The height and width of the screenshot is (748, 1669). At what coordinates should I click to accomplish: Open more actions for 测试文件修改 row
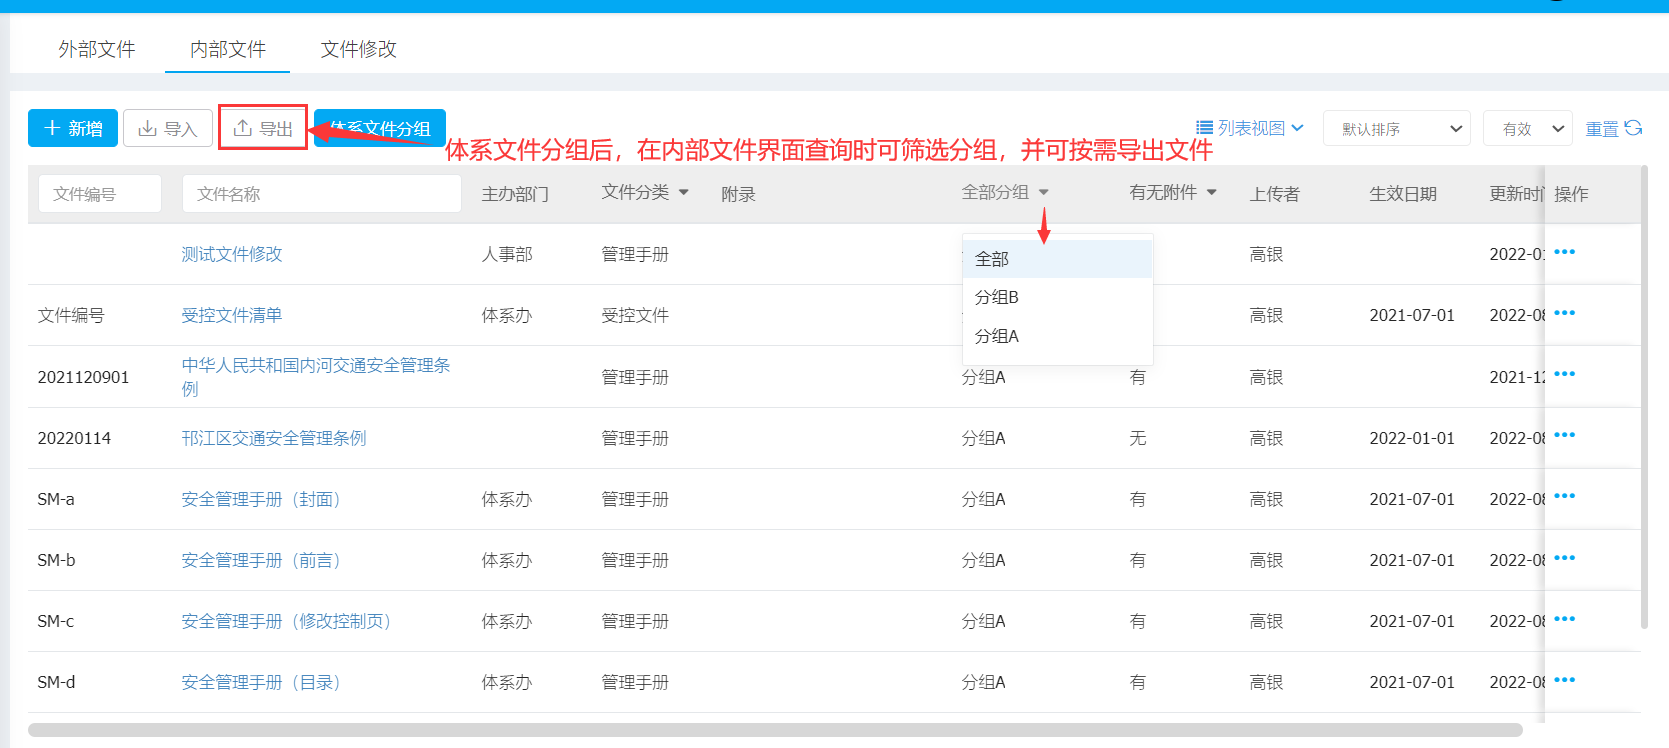[1565, 252]
